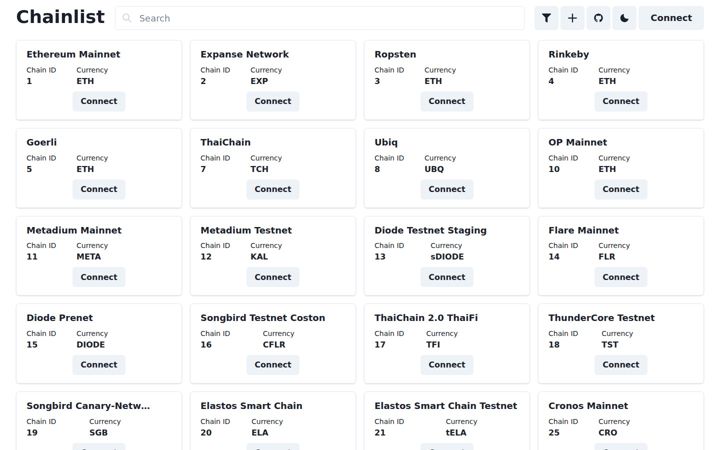Open the GitHub repository icon
Image resolution: width=720 pixels, height=450 pixels.
pyautogui.click(x=598, y=18)
